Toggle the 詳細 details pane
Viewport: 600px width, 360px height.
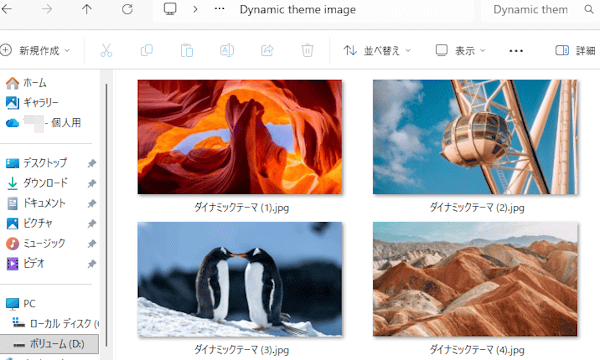(575, 50)
